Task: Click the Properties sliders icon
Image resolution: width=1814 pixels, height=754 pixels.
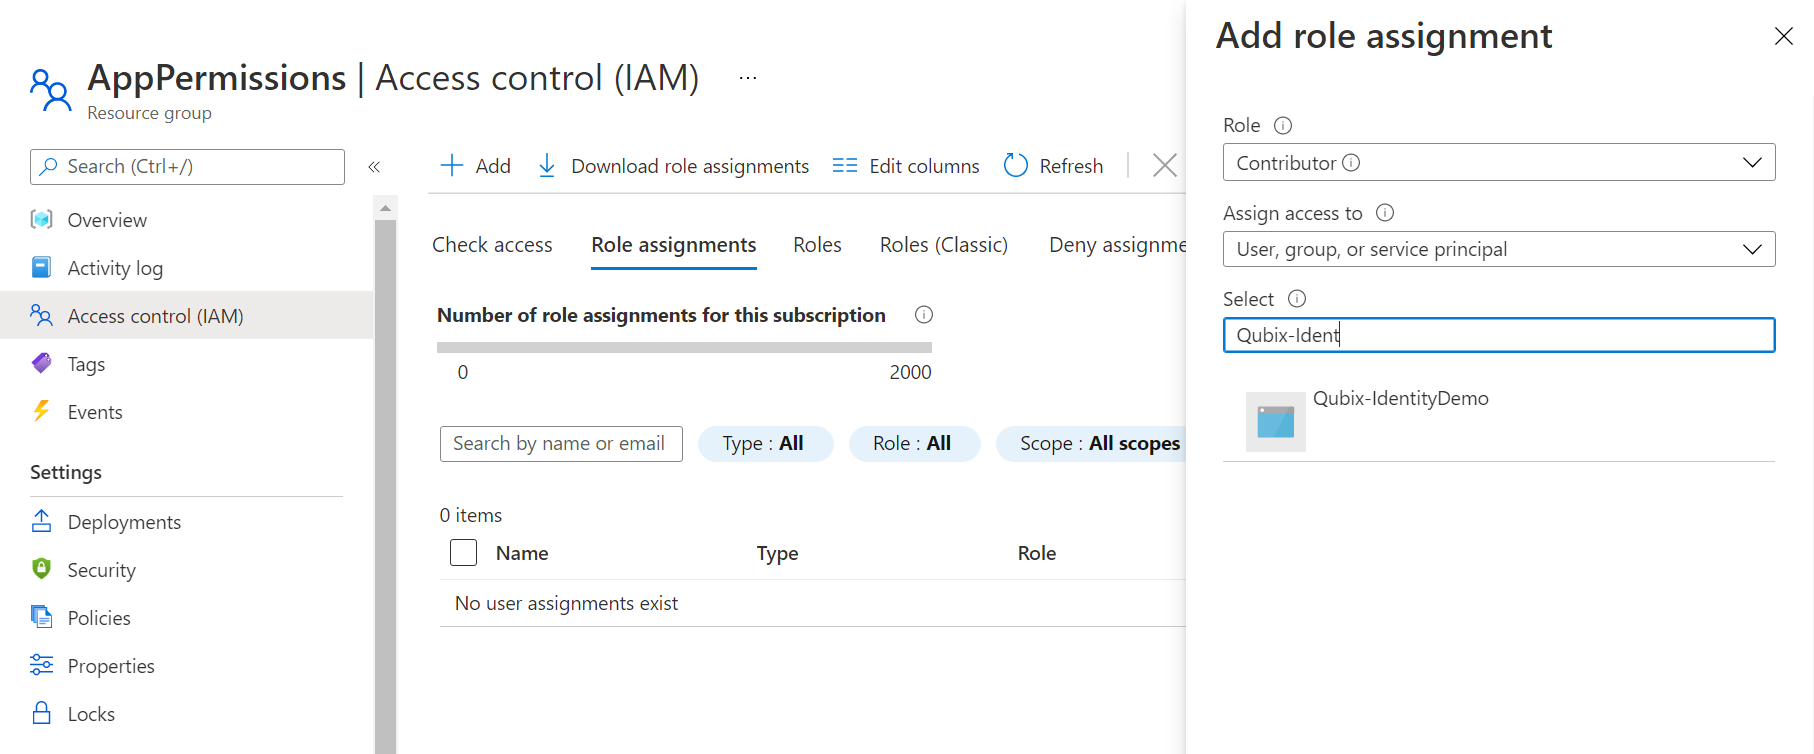Action: point(42,665)
